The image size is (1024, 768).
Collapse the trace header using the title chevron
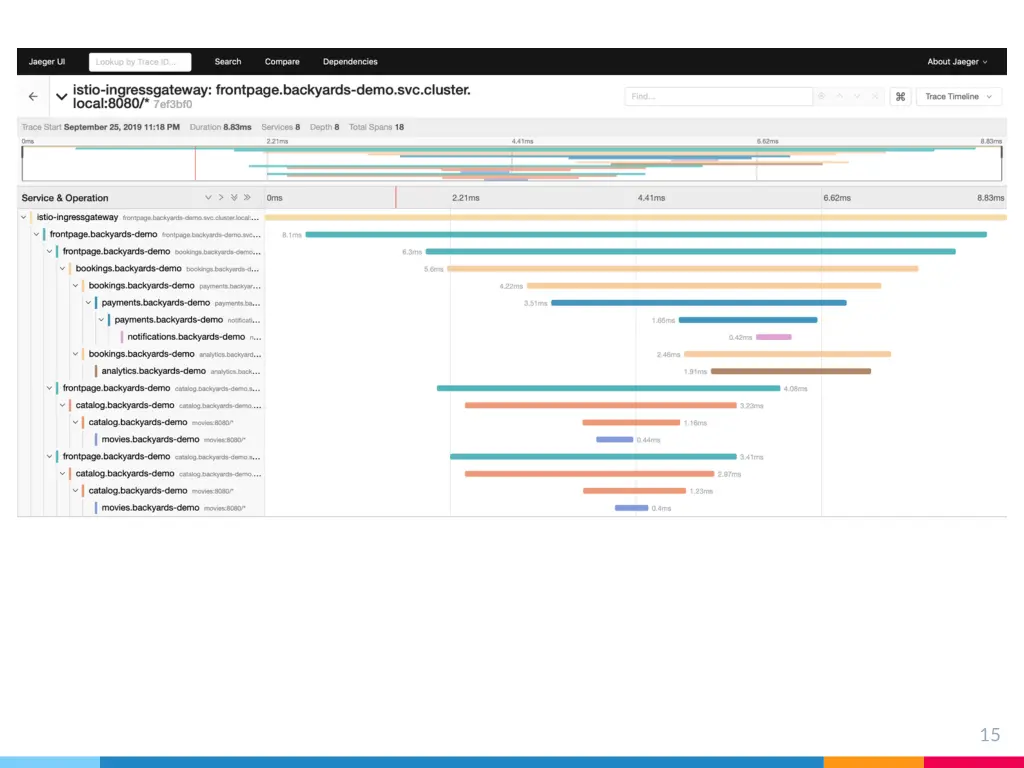click(x=61, y=97)
